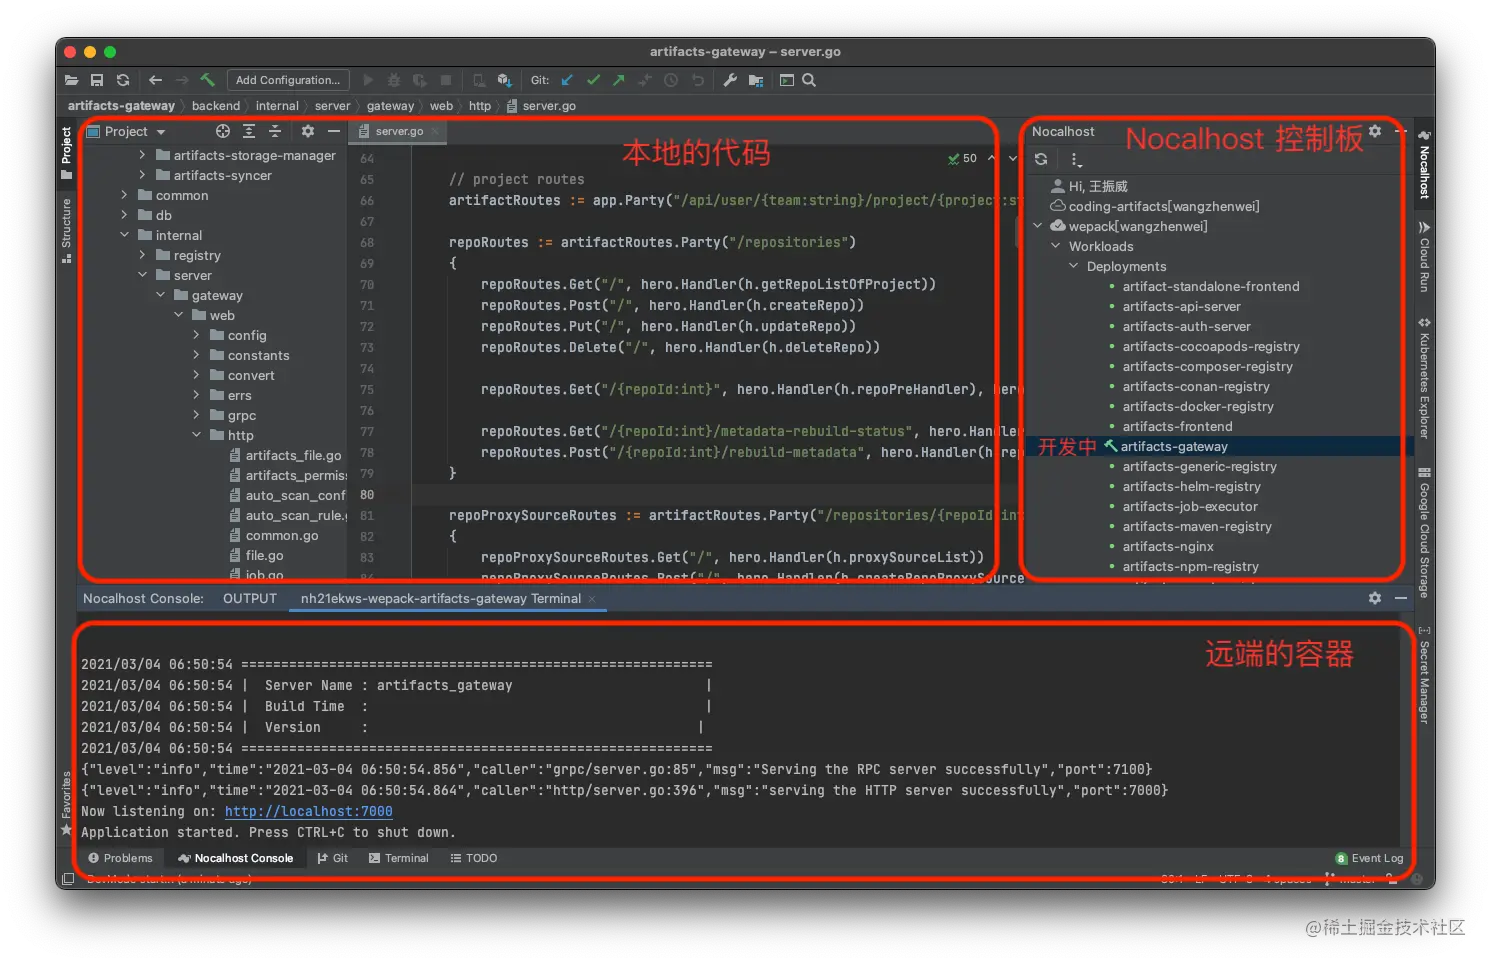Expand the registry folder
1491x963 pixels.
coord(142,255)
